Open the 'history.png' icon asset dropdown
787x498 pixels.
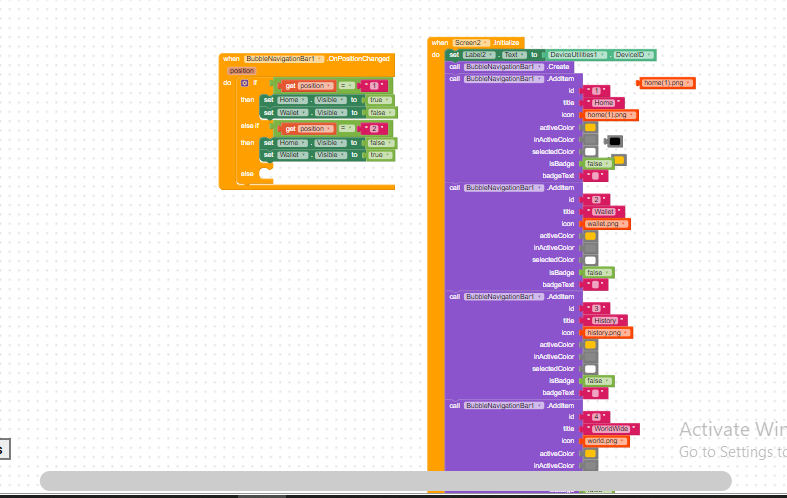[x=608, y=333]
